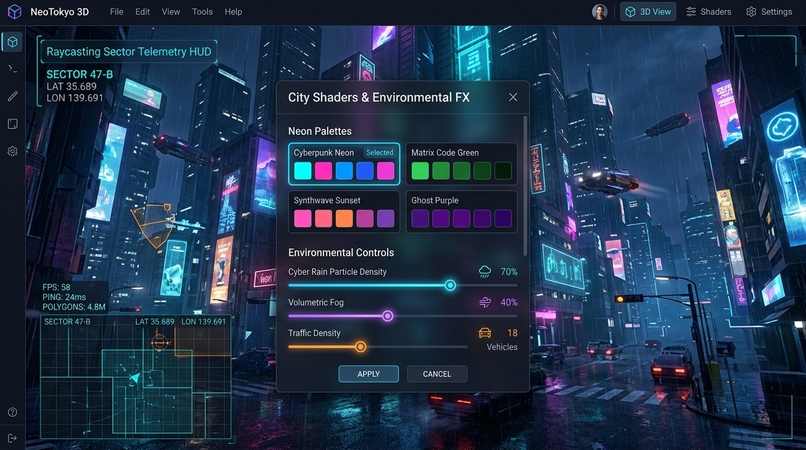Screen dimensions: 806x450
Task: Click the CANCEL button
Action: (x=437, y=374)
